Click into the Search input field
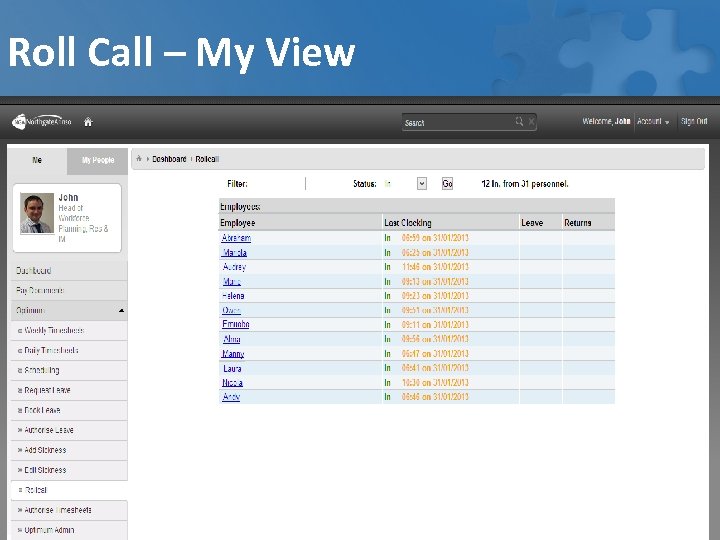Screen dimensions: 720x540 (x=459, y=123)
